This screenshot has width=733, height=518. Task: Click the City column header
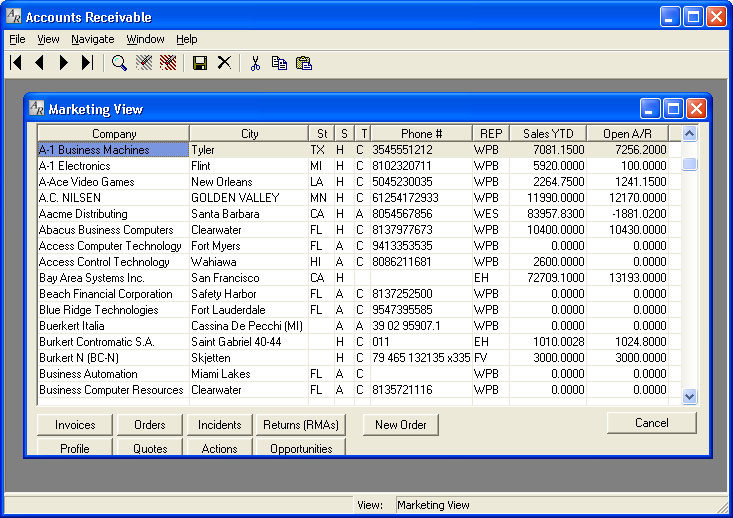tap(249, 134)
